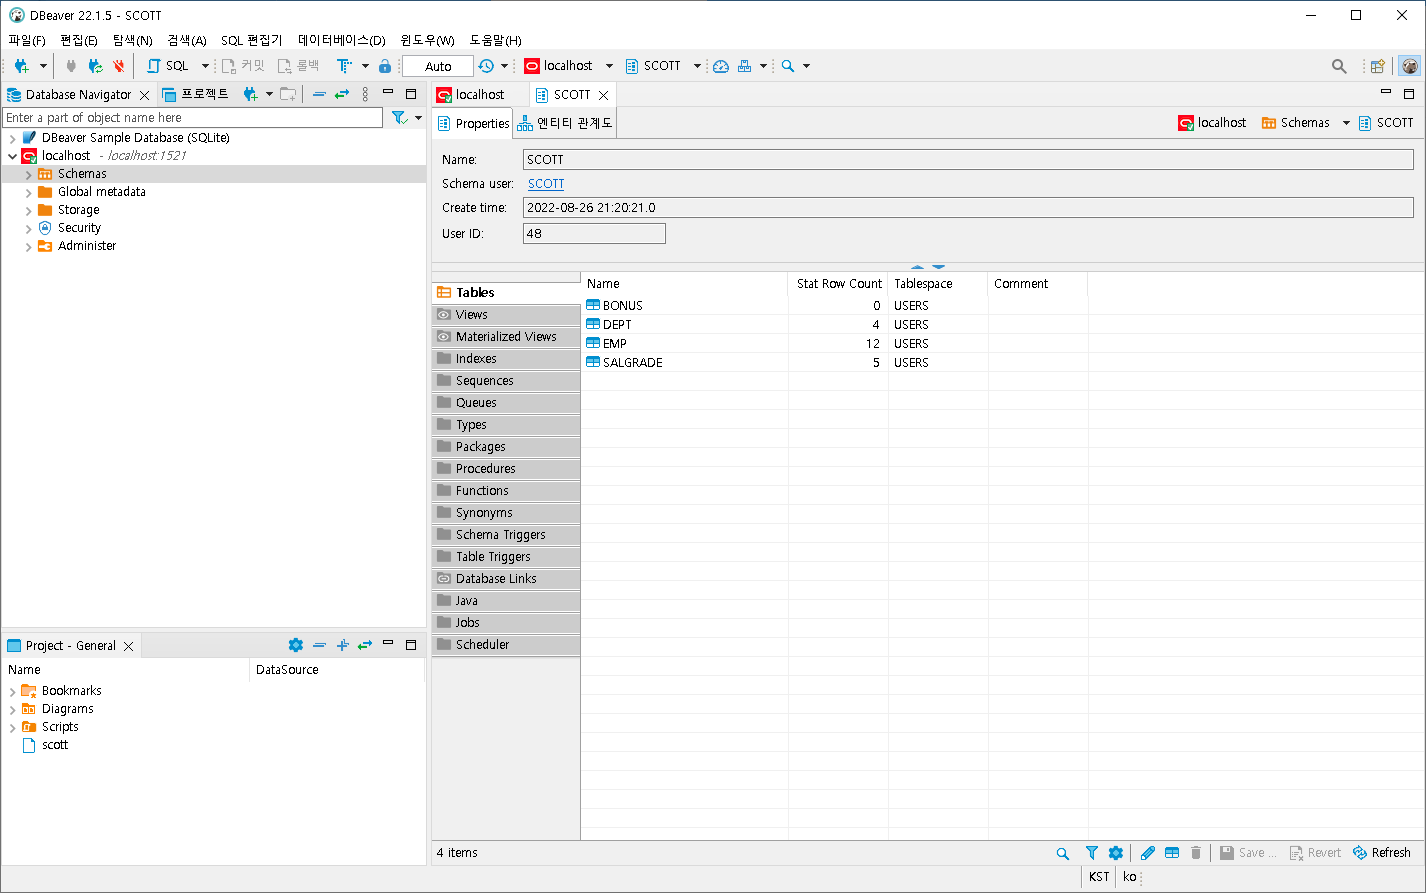
Task: Close the Database Navigator tab
Action: [144, 95]
